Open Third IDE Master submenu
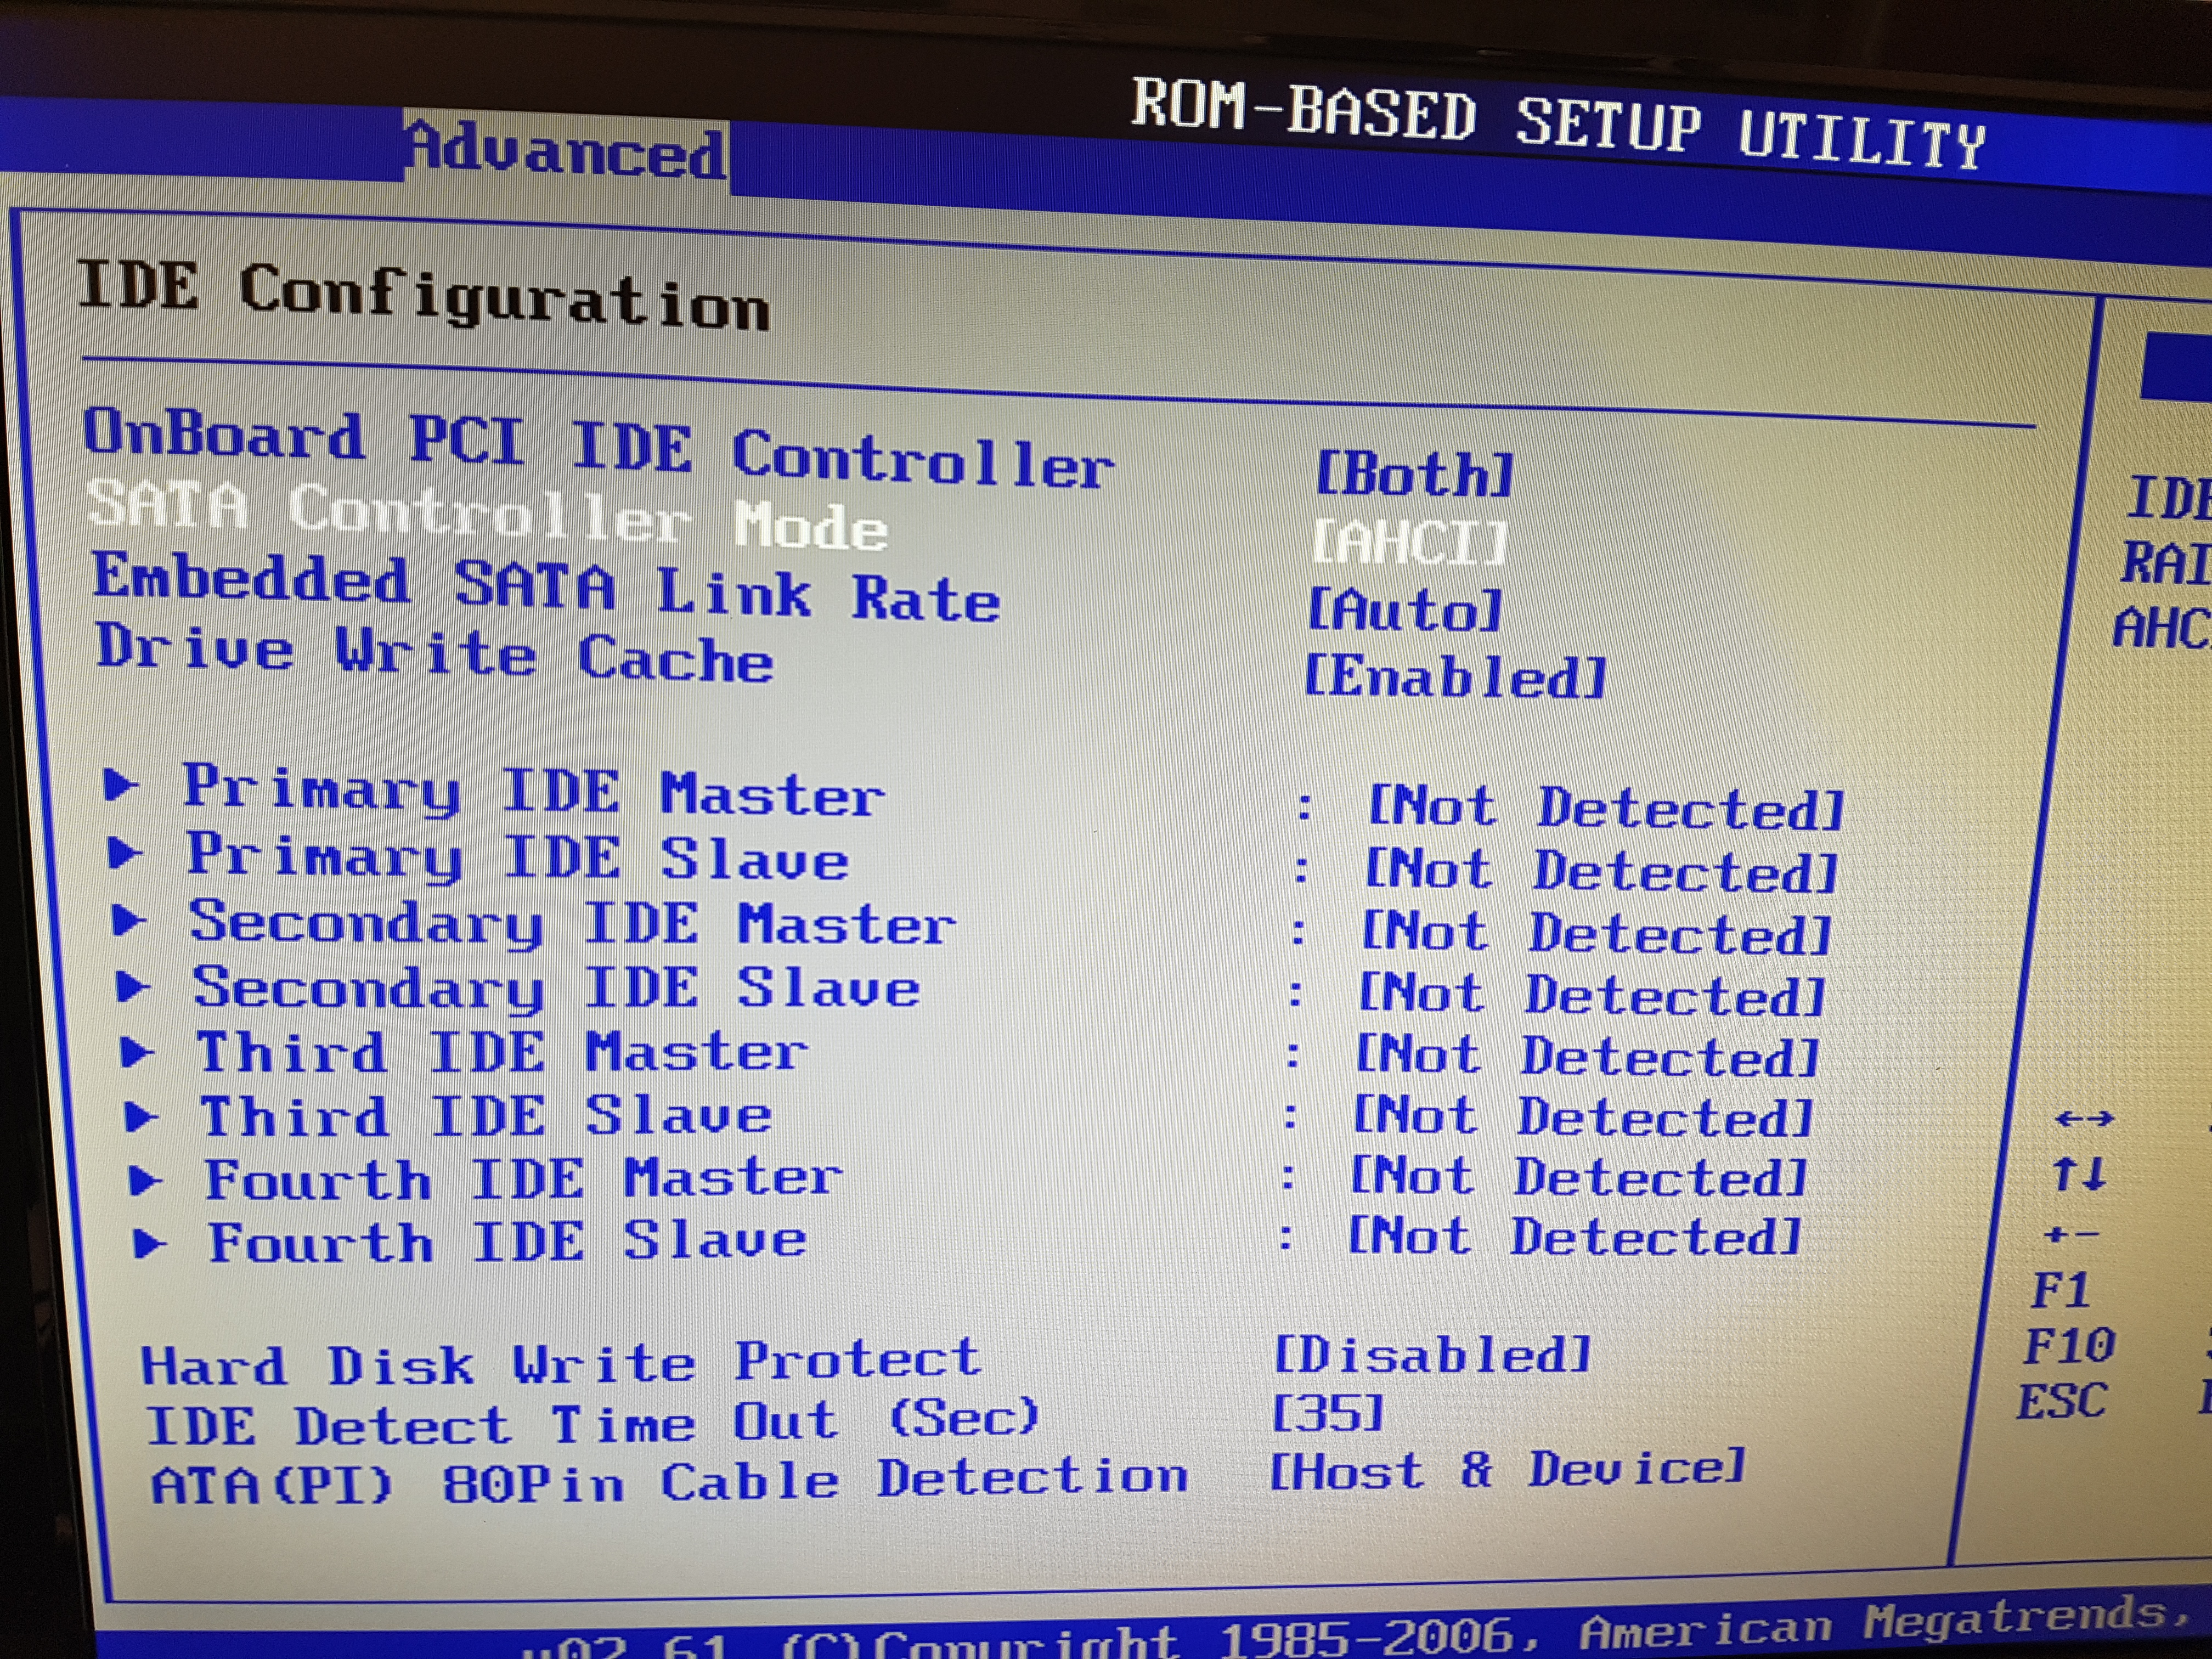This screenshot has height=1659, width=2212. [x=502, y=1053]
